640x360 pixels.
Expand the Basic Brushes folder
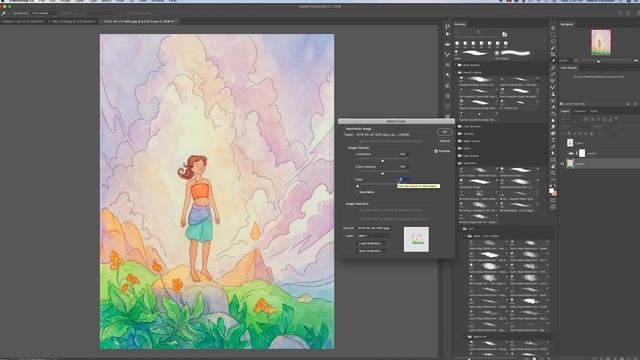point(456,65)
